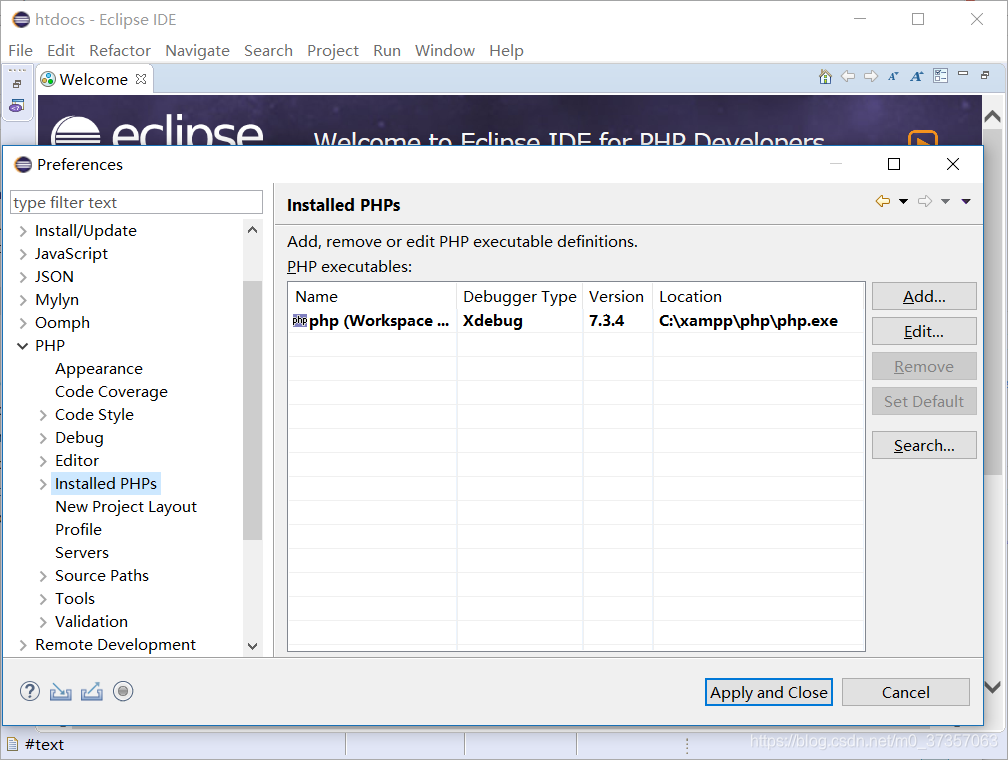Reduce font size in Welcome toolbar
This screenshot has width=1008, height=760.
[894, 77]
